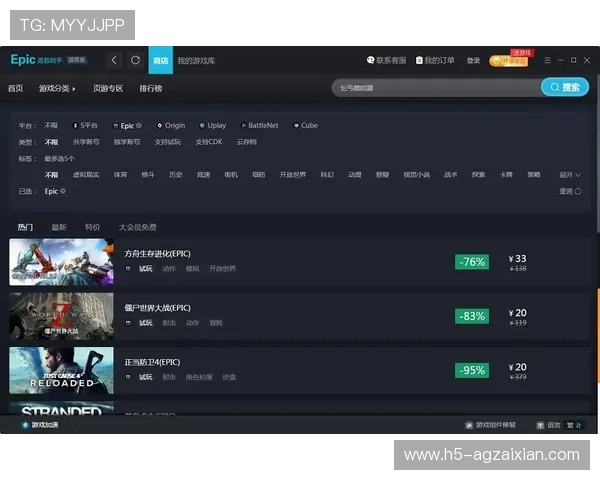Filter type by 云存档
600x480 pixels.
click(x=247, y=142)
